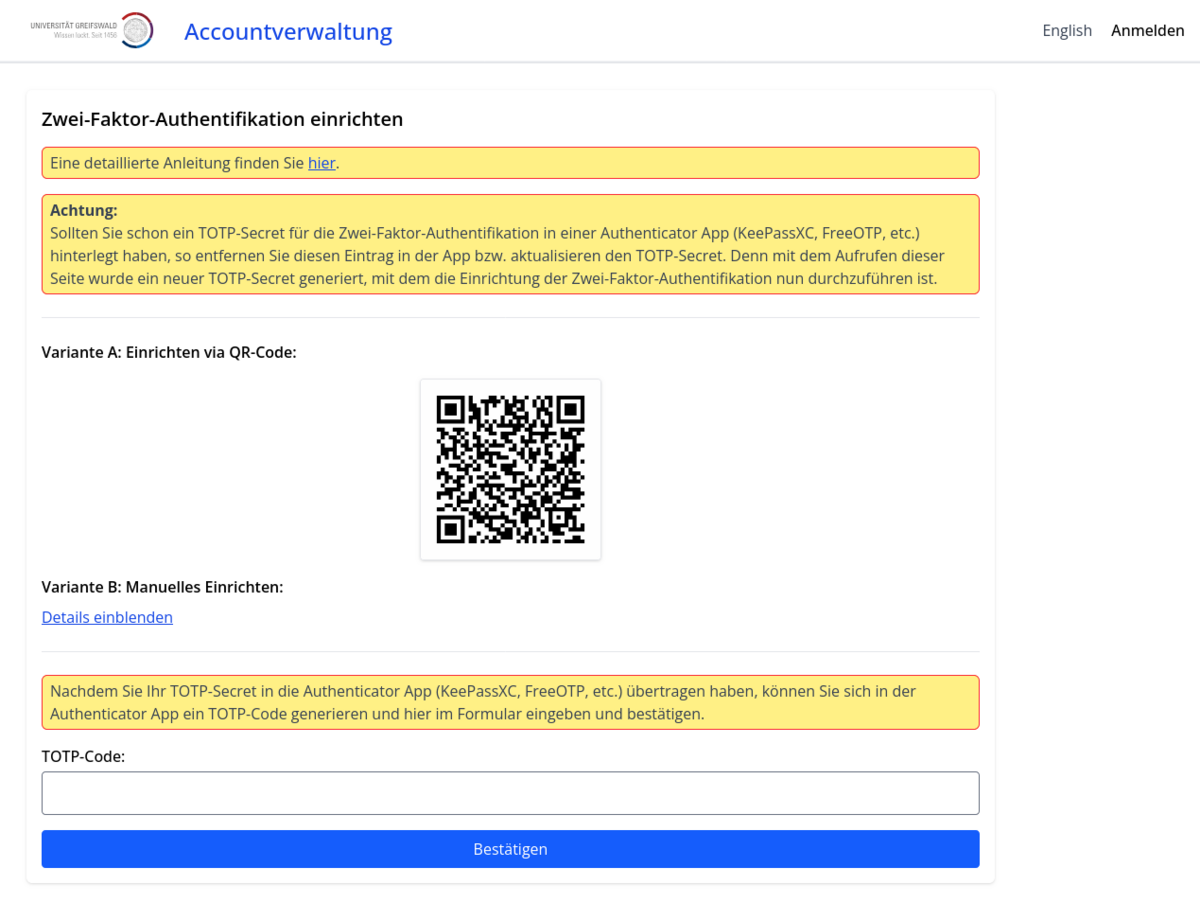Click the yellow 'Nachdem Sie Ihr TOTP-Secret' notice
This screenshot has width=1200, height=903.
(x=510, y=702)
